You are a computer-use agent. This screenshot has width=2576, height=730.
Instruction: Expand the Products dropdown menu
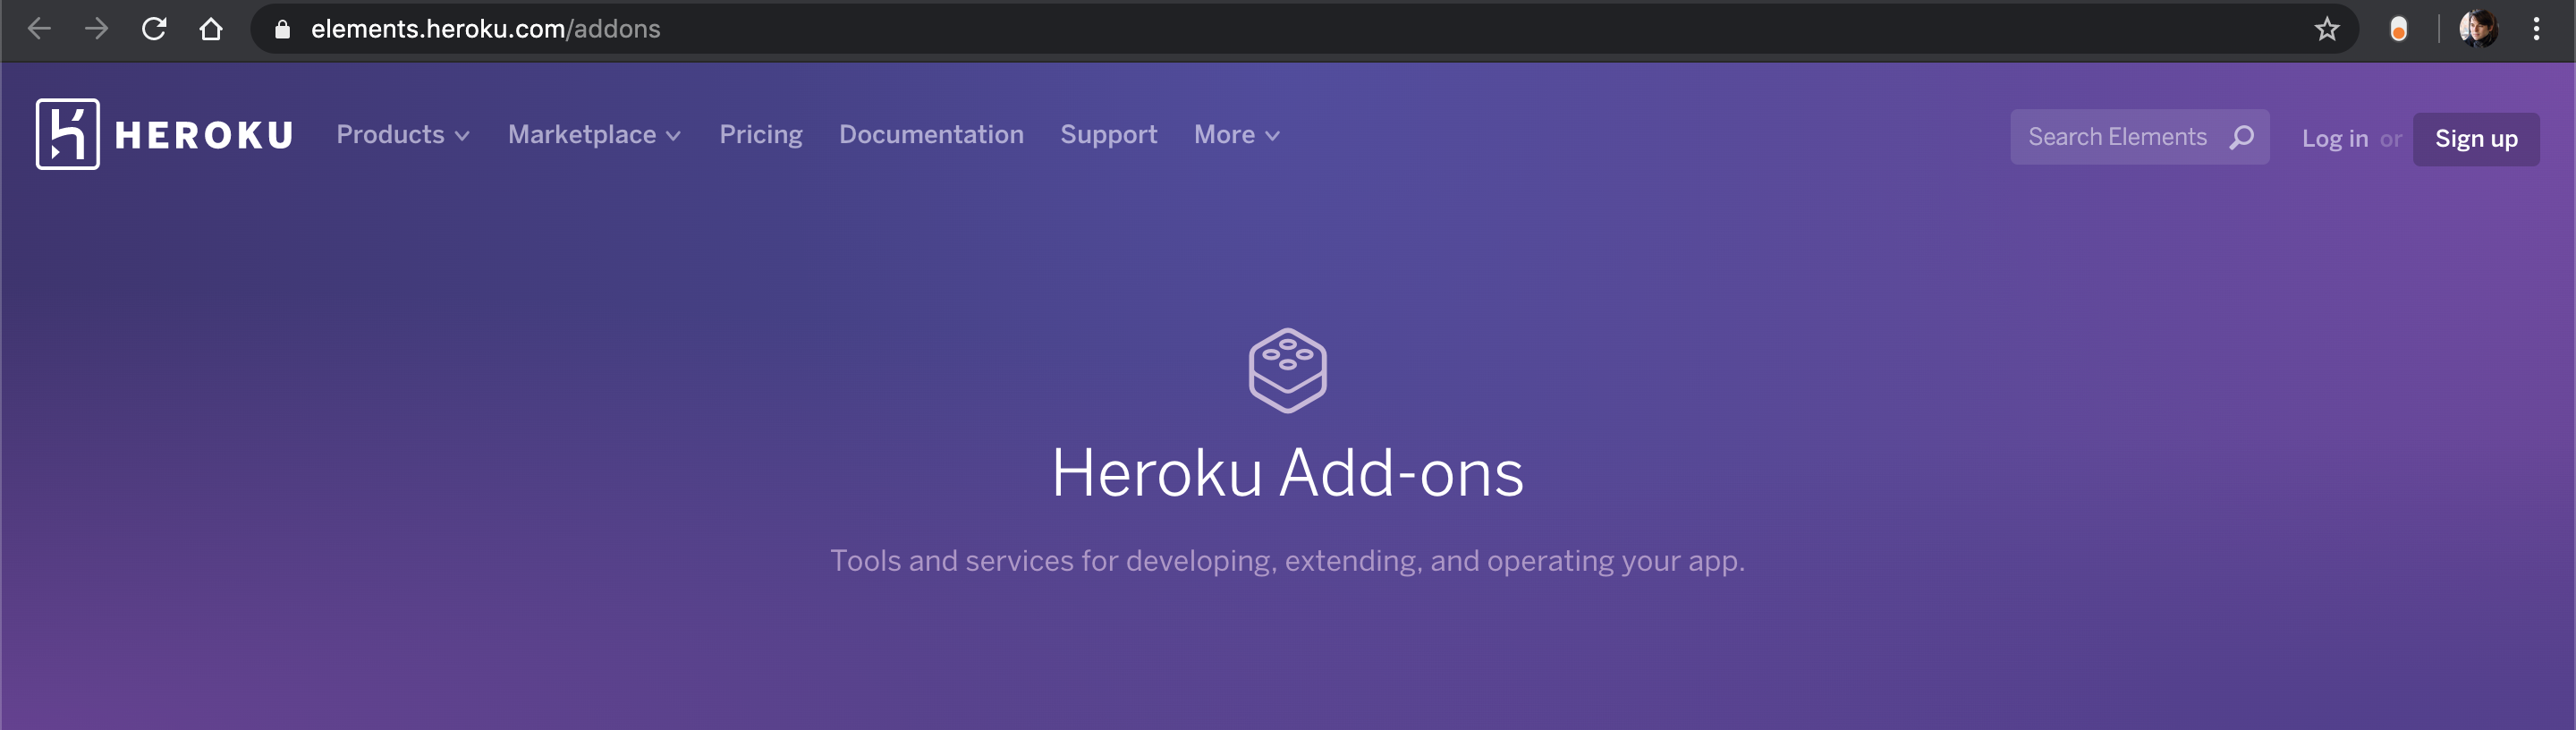(x=403, y=135)
